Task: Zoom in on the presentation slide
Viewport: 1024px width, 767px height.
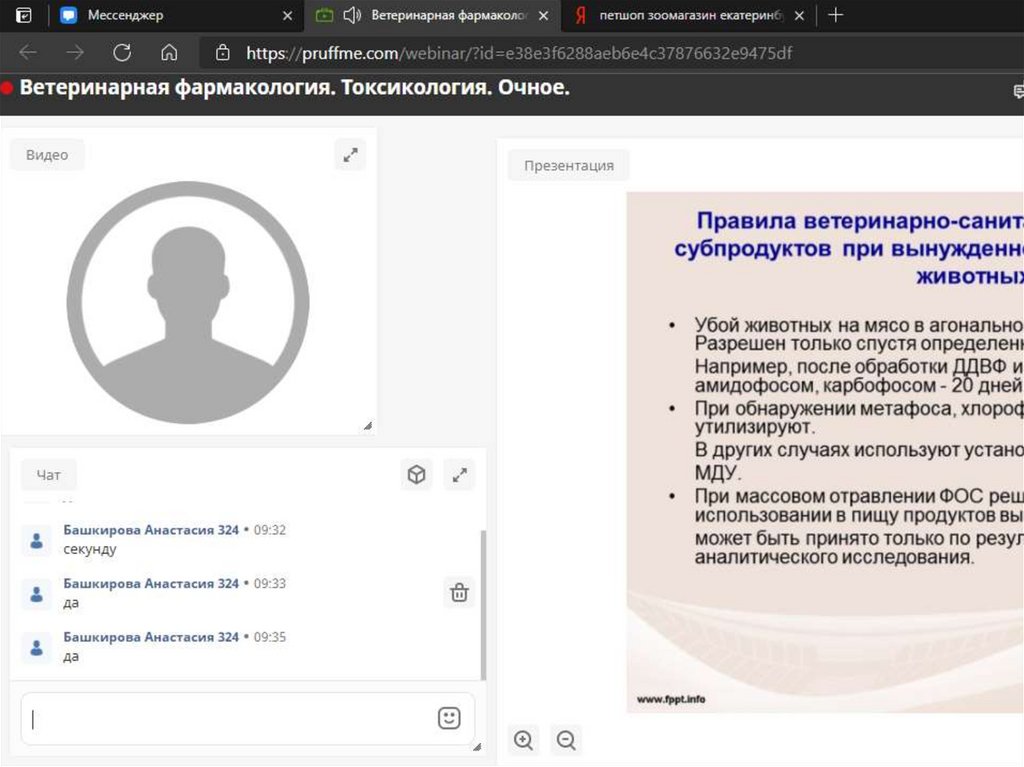Action: click(523, 740)
